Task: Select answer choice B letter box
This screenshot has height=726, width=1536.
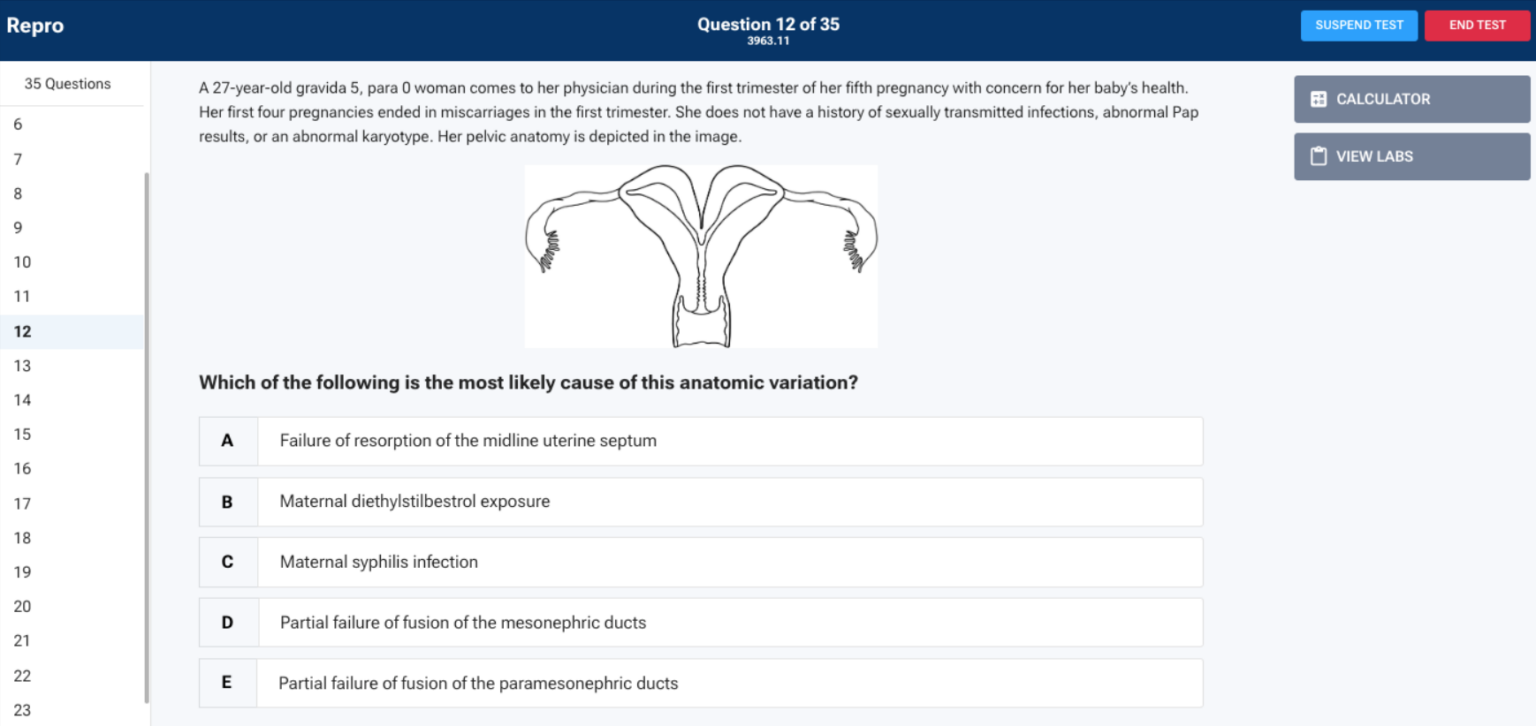Action: pos(227,502)
